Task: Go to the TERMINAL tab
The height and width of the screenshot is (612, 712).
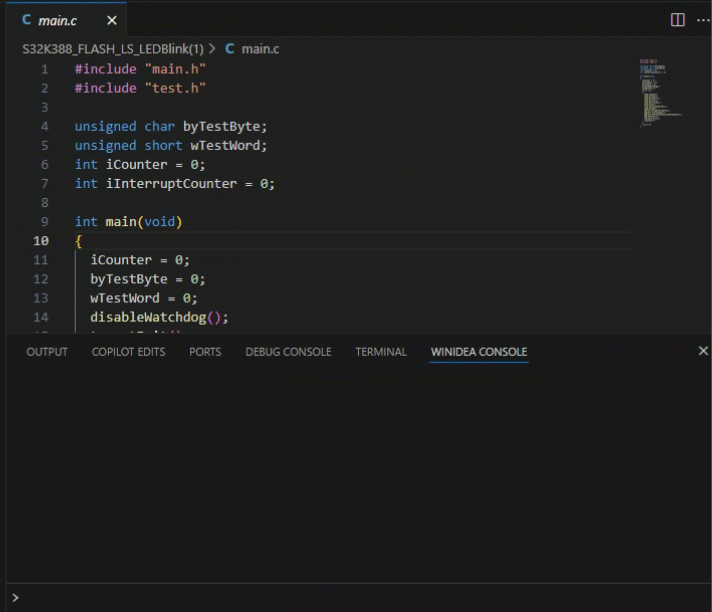Action: 381,352
